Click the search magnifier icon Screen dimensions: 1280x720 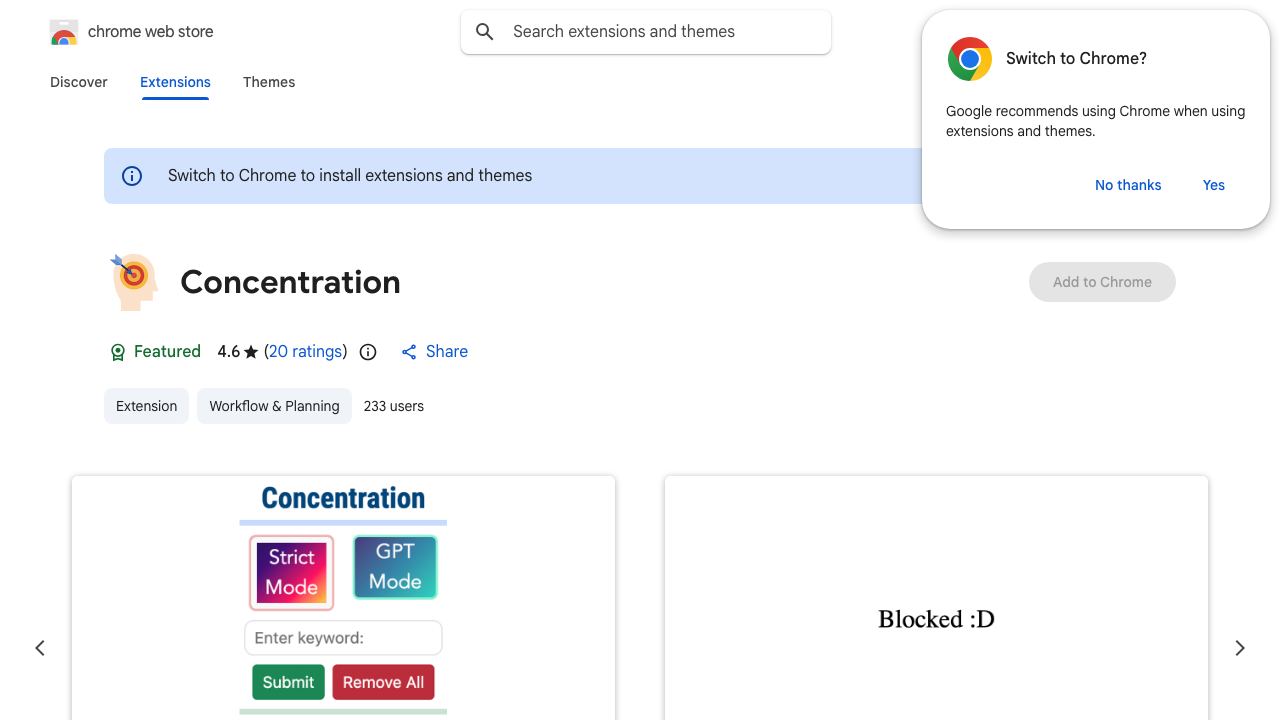tap(485, 32)
